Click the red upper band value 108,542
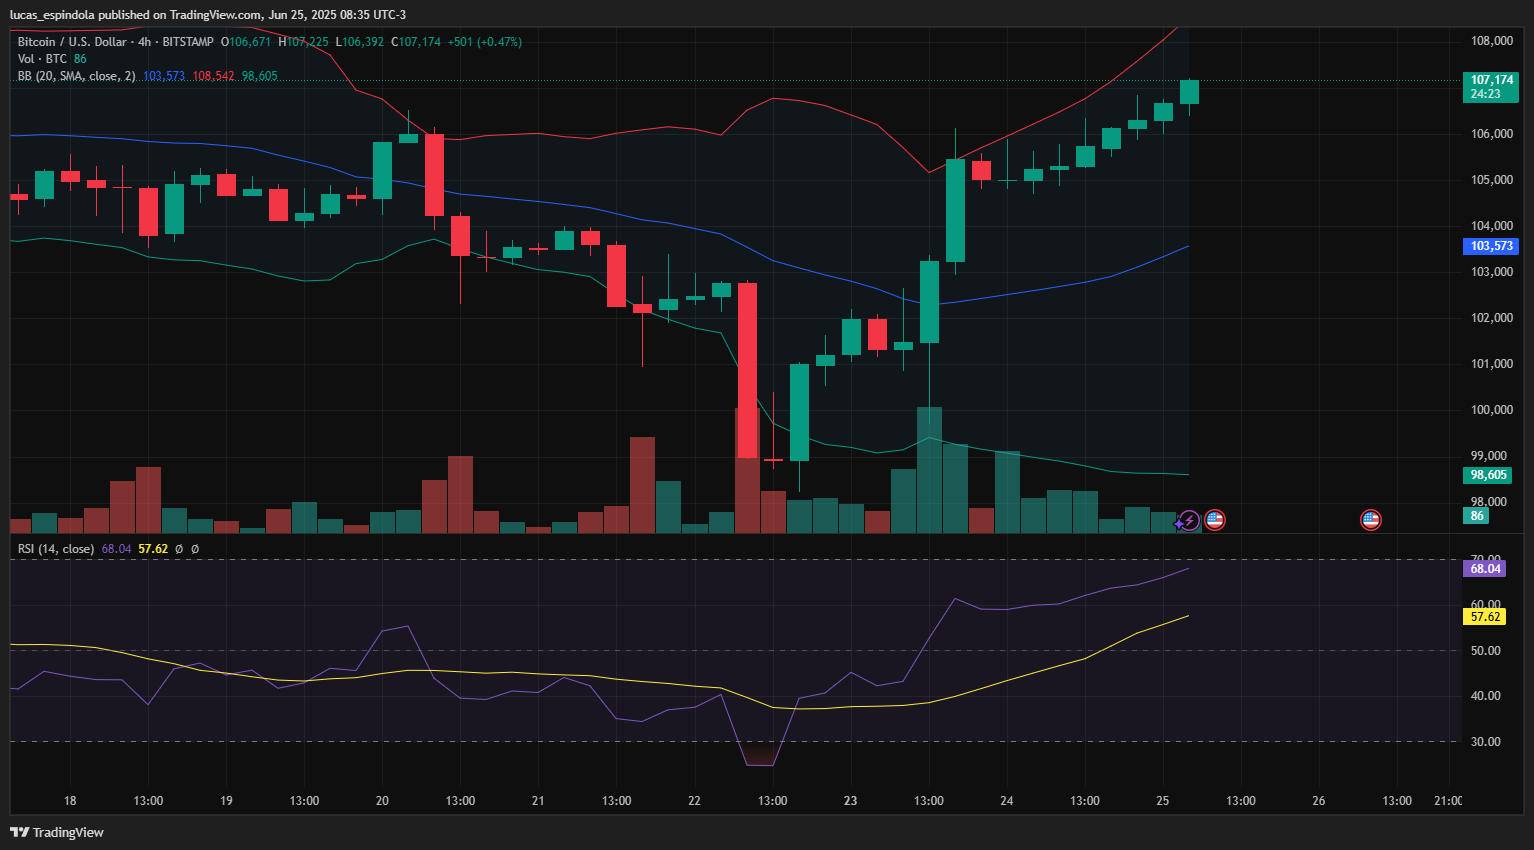 213,76
